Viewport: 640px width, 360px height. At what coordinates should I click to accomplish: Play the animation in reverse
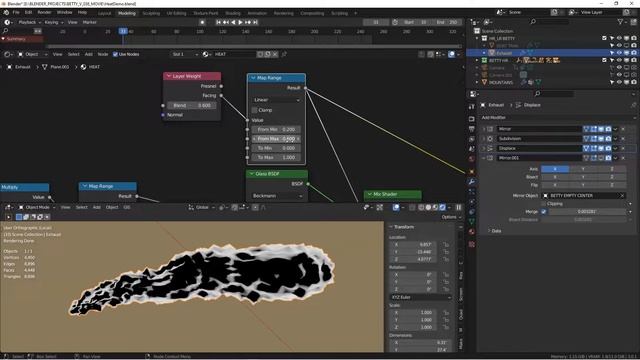(x=233, y=22)
